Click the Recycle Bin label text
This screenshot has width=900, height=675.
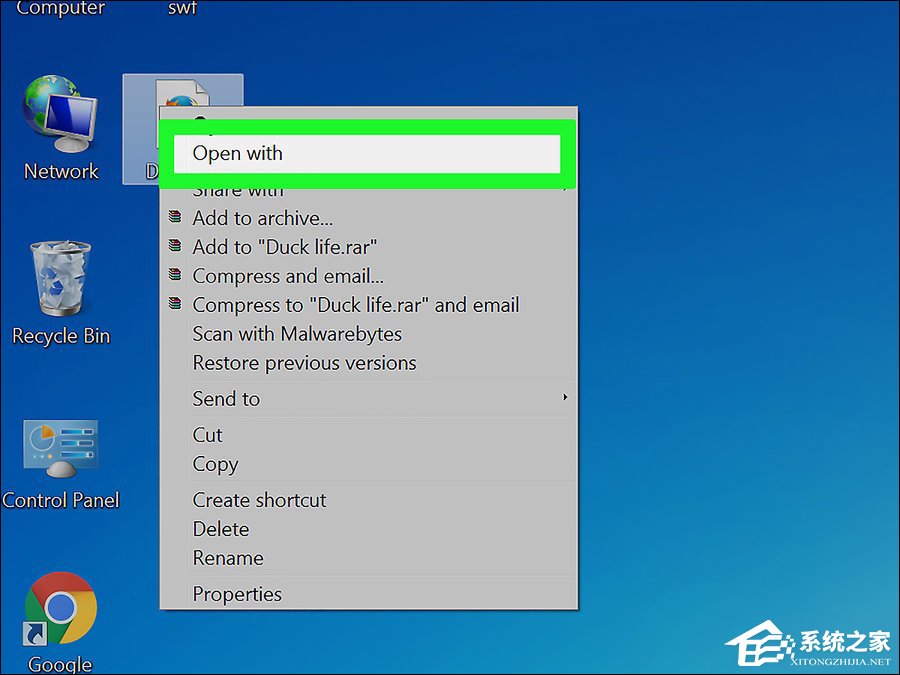click(x=61, y=336)
